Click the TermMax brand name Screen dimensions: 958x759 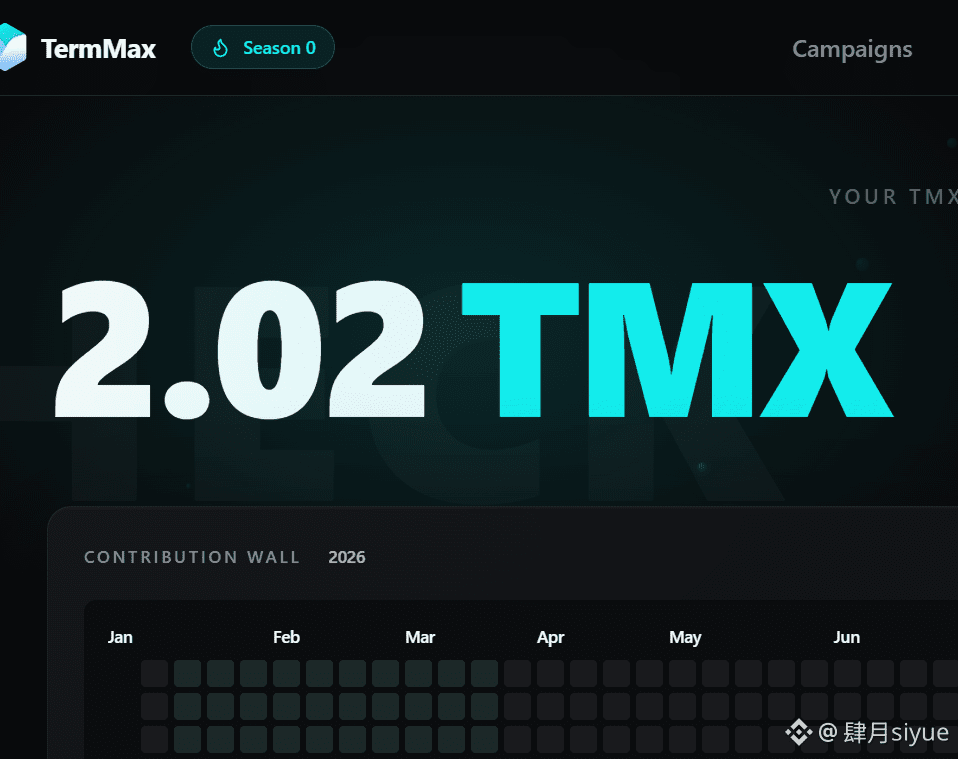pos(98,49)
